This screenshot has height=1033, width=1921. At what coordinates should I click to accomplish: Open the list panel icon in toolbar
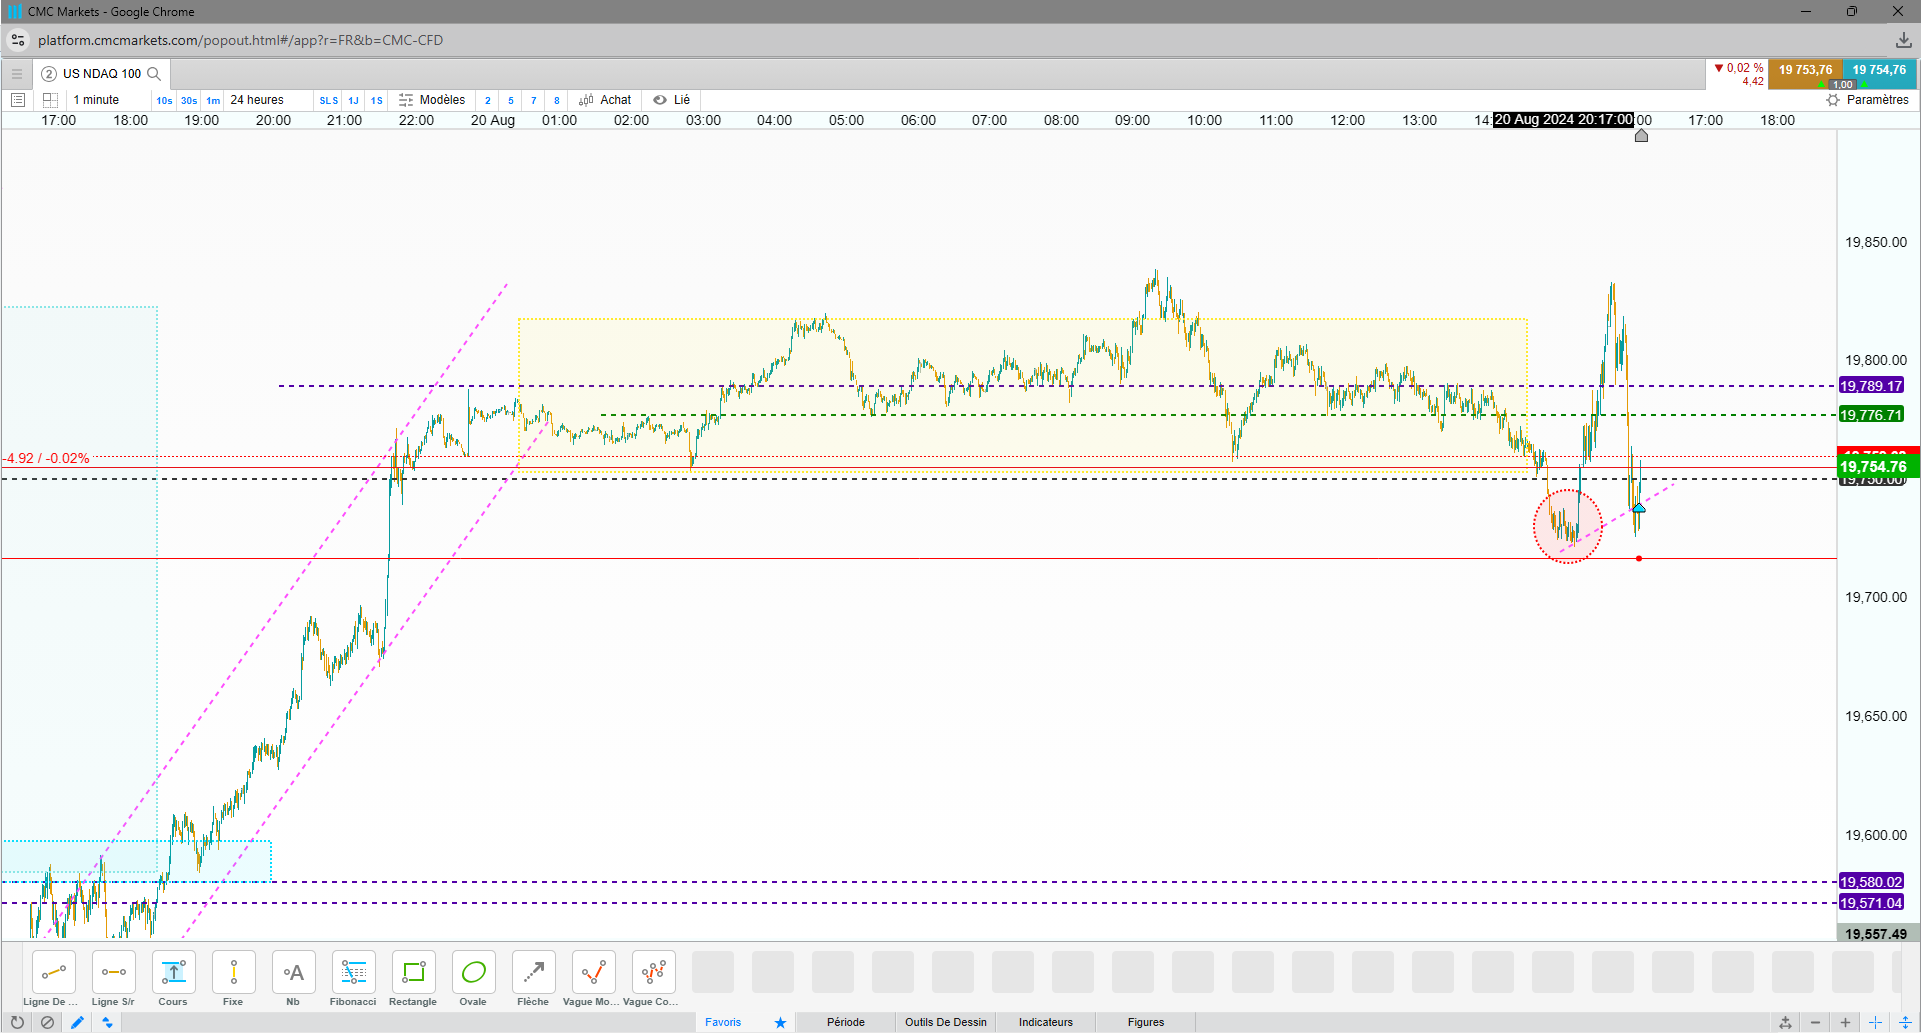click(x=17, y=100)
